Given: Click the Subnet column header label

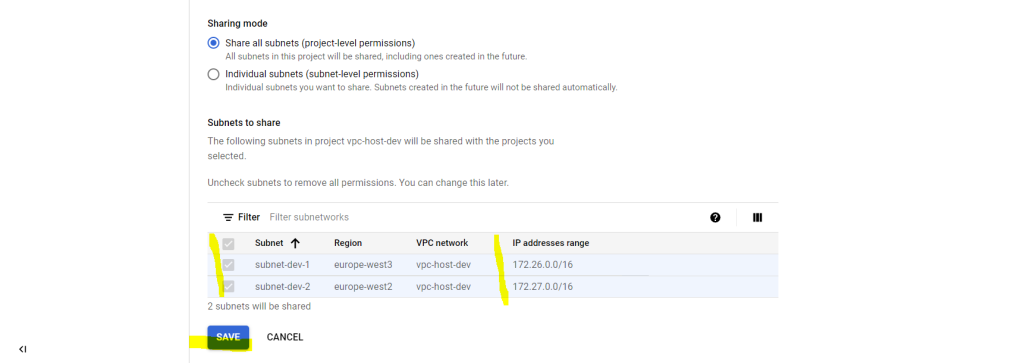Looking at the screenshot, I should click(x=269, y=243).
